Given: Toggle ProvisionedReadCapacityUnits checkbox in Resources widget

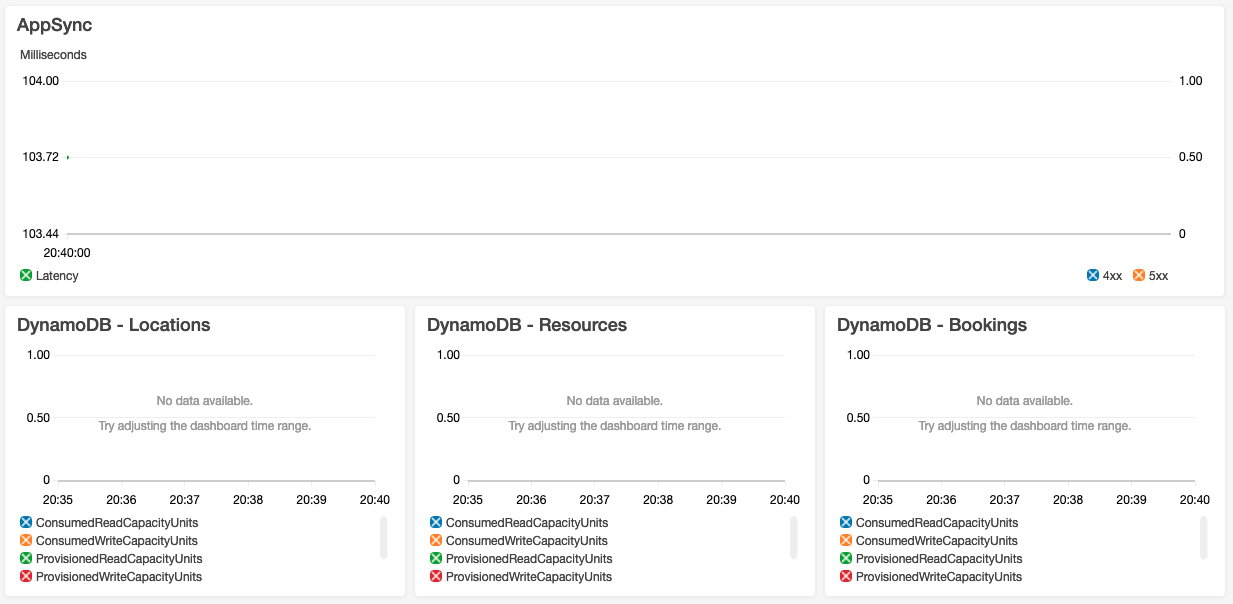Looking at the screenshot, I should (x=436, y=558).
